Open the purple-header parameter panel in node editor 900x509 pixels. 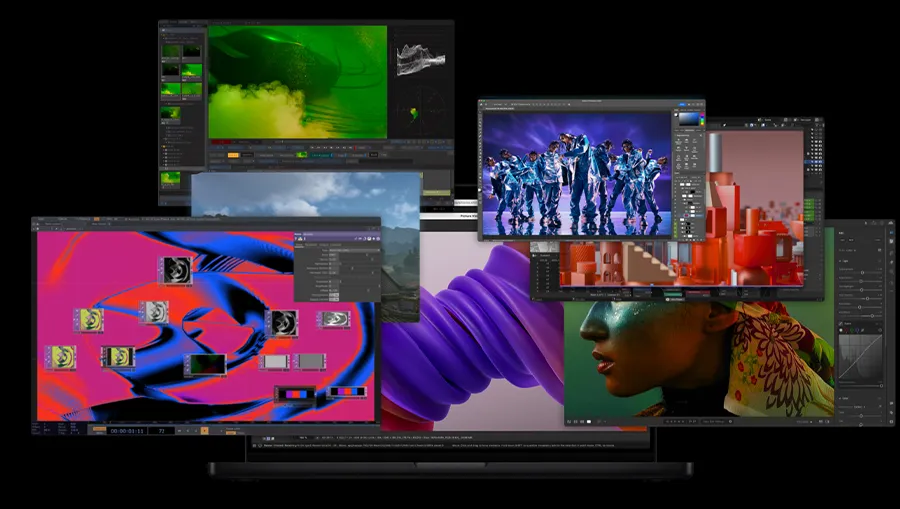(337, 267)
